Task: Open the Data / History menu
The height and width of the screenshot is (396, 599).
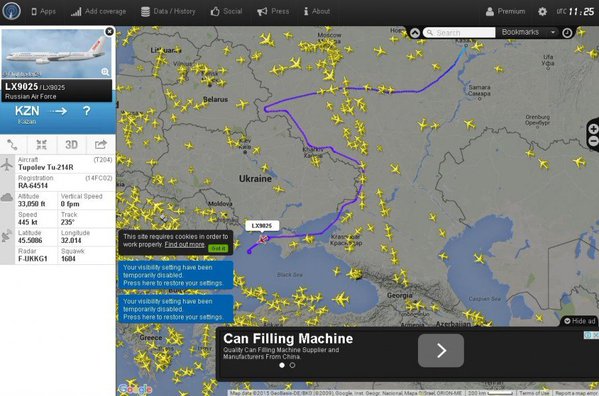Action: (x=168, y=11)
